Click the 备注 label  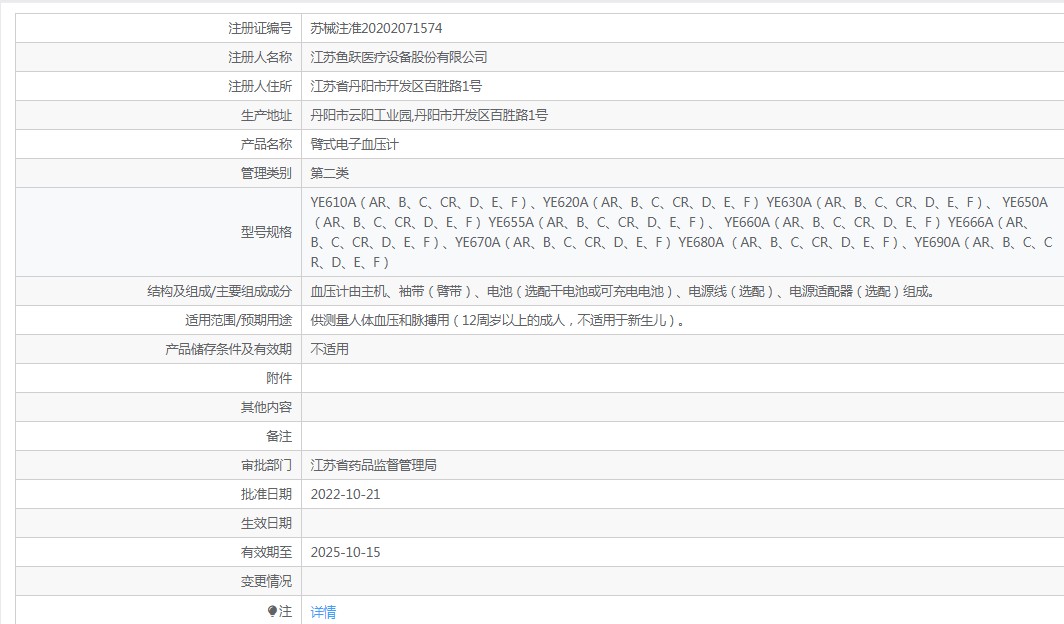pyautogui.click(x=279, y=437)
